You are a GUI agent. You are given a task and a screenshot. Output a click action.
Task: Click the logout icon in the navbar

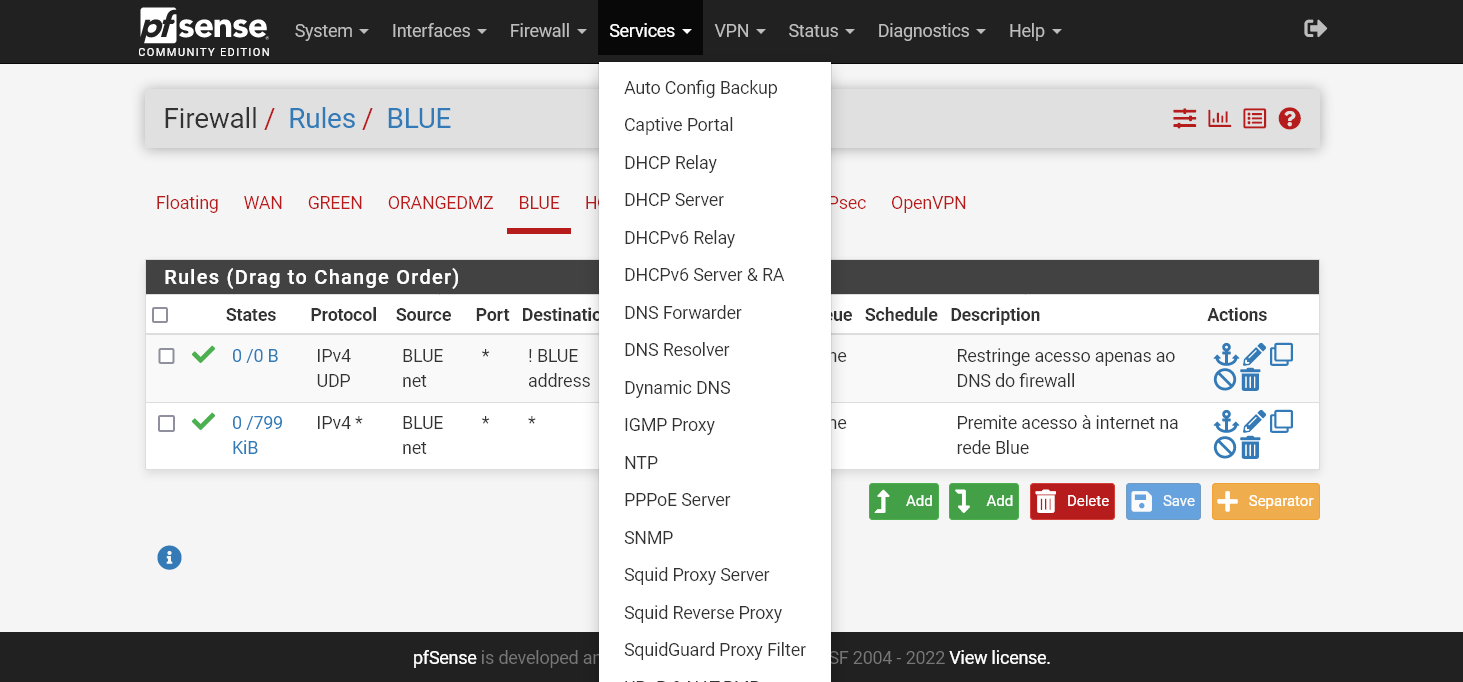1314,28
